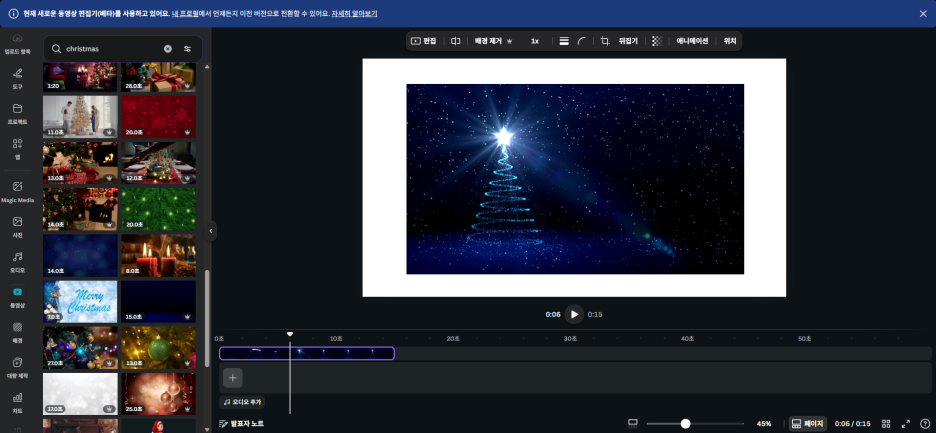
Task: Adjust the zoom slider handle
Action: 685,423
